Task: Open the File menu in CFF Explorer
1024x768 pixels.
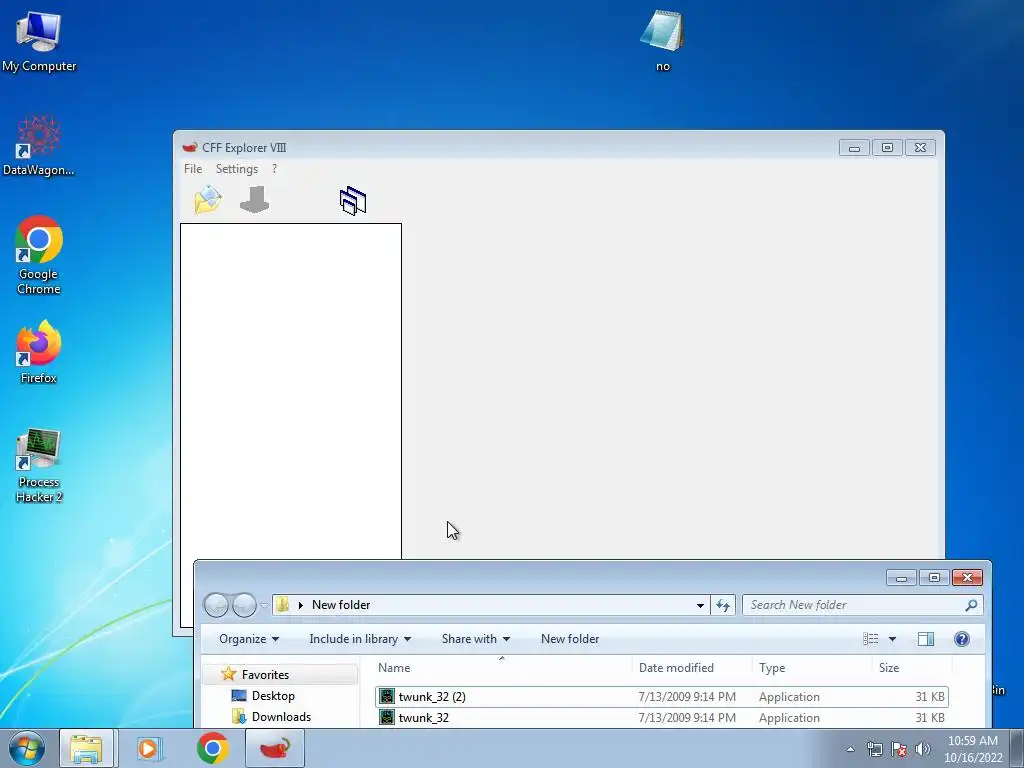Action: [x=193, y=168]
